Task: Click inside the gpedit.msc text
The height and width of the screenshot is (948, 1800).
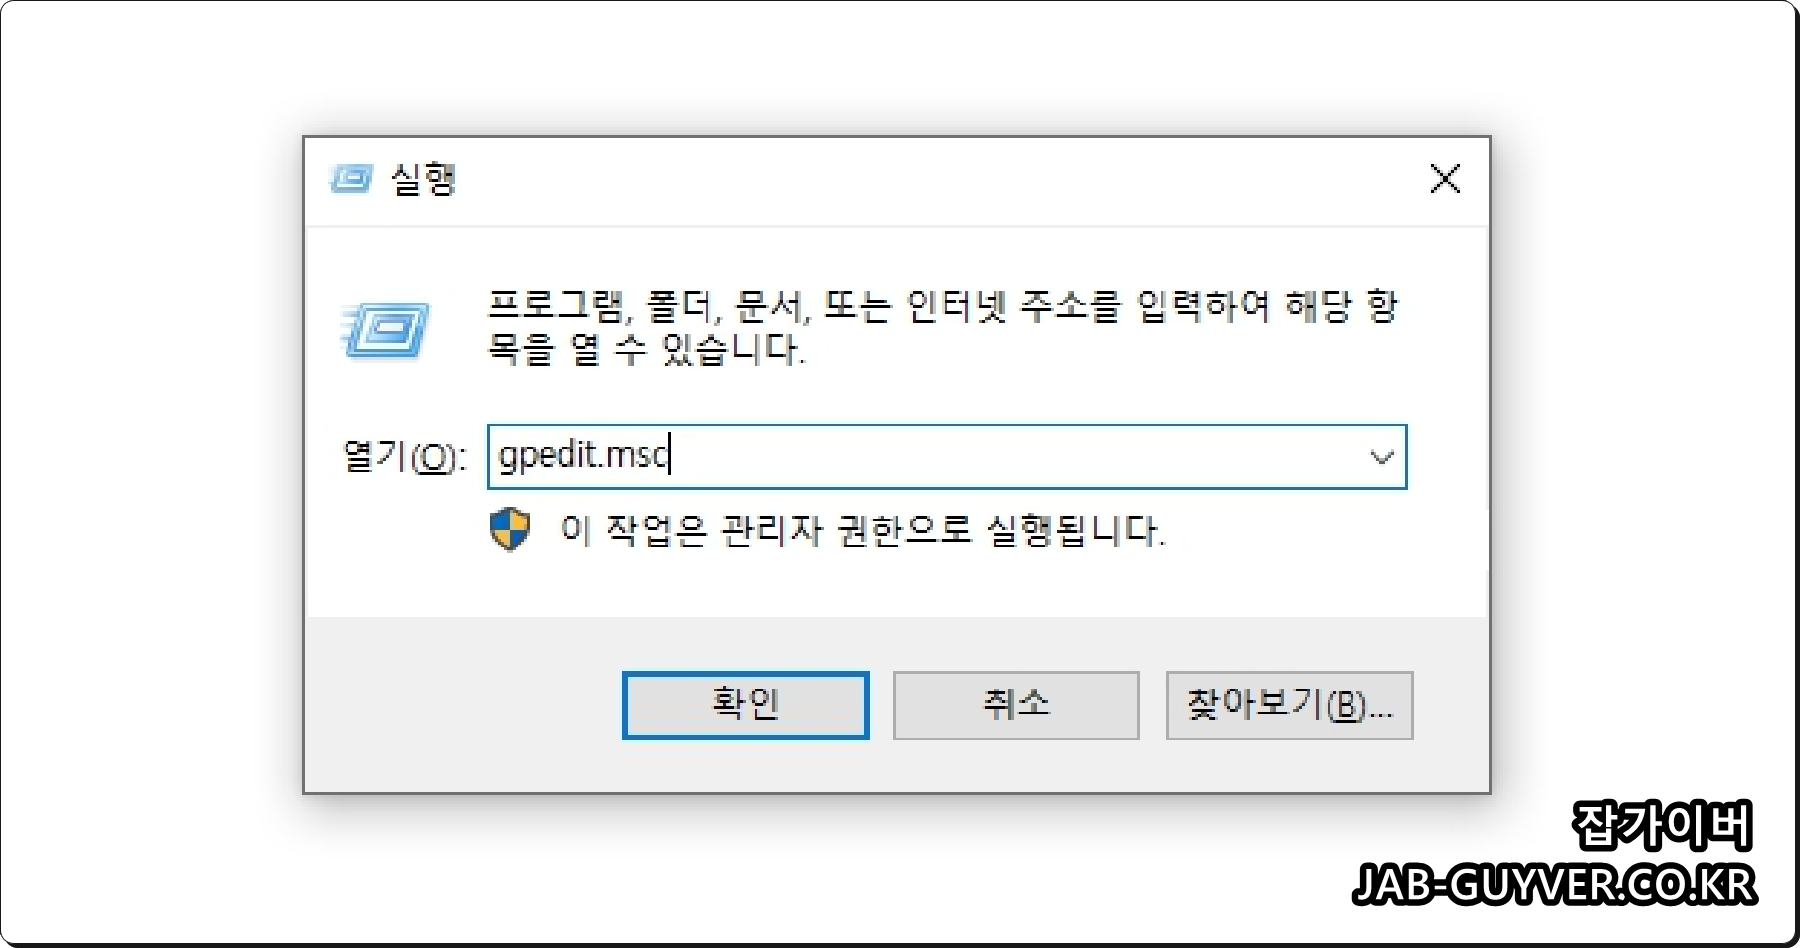Action: coord(583,456)
